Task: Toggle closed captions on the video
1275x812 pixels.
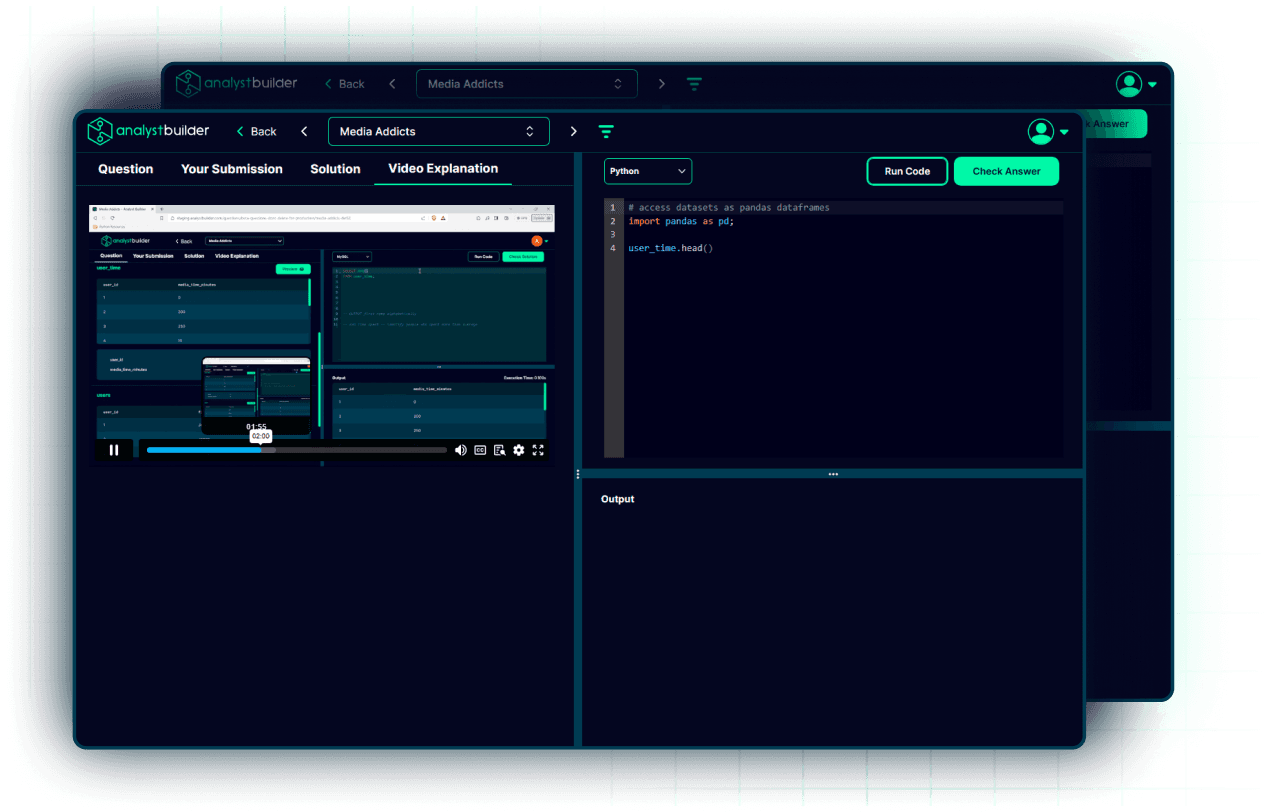Action: pyautogui.click(x=480, y=450)
